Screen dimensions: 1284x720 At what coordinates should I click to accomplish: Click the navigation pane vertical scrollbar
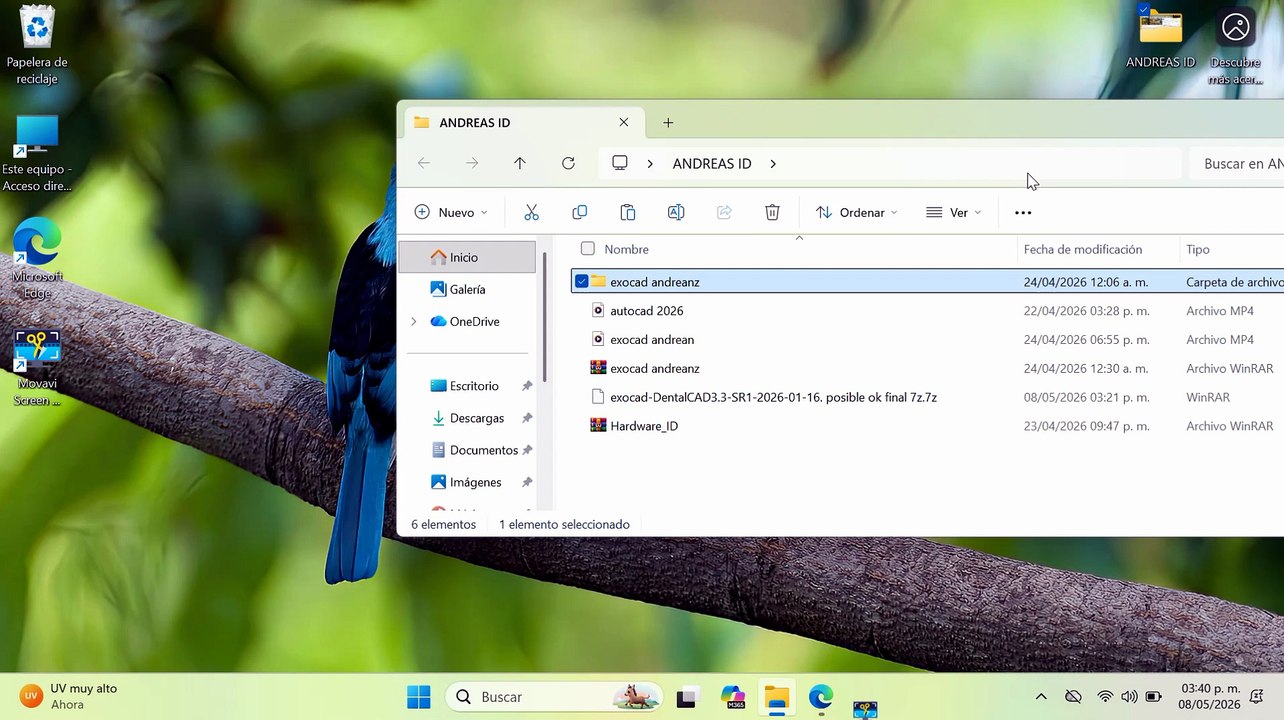coord(545,316)
